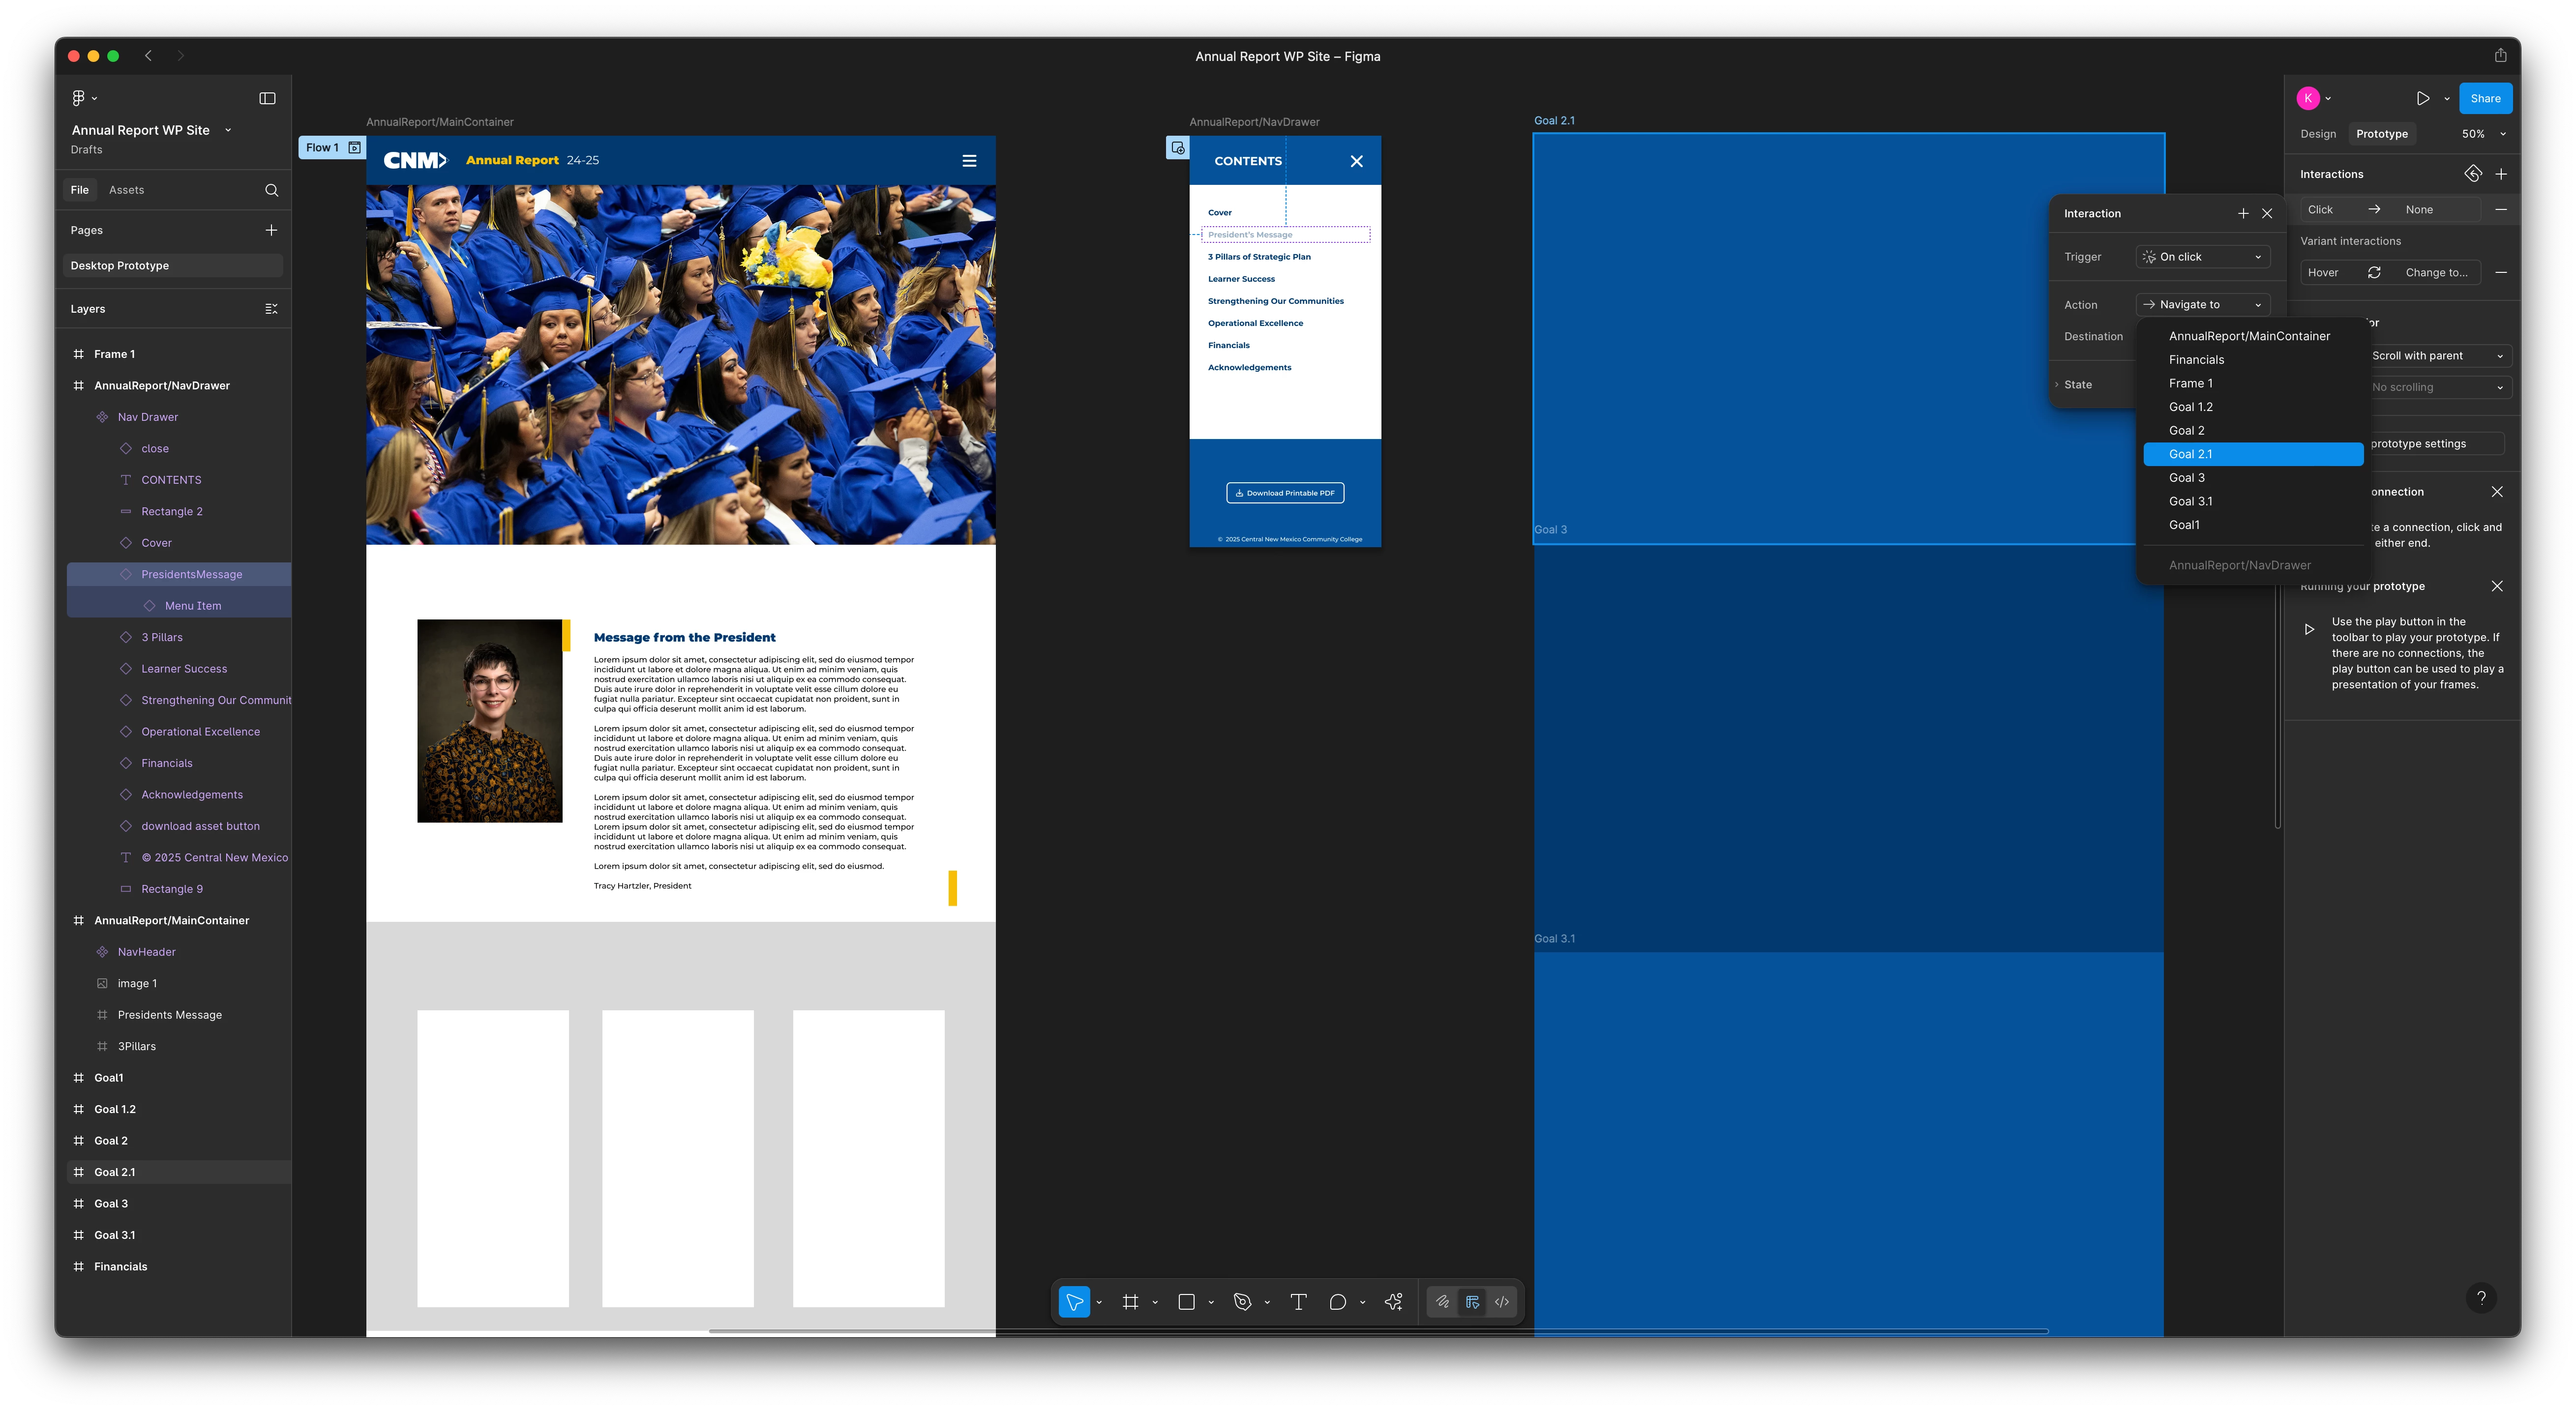Collapse all layers using the Layers header icon

point(271,309)
